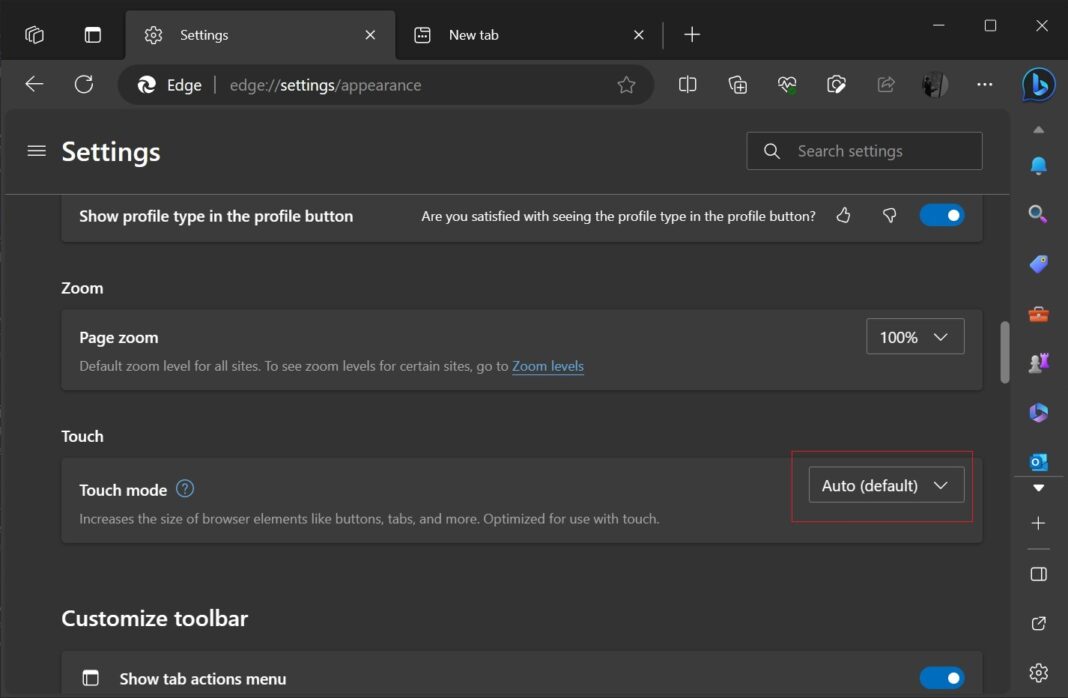Follow the Zoom levels link
This screenshot has width=1068, height=698.
[x=548, y=366]
